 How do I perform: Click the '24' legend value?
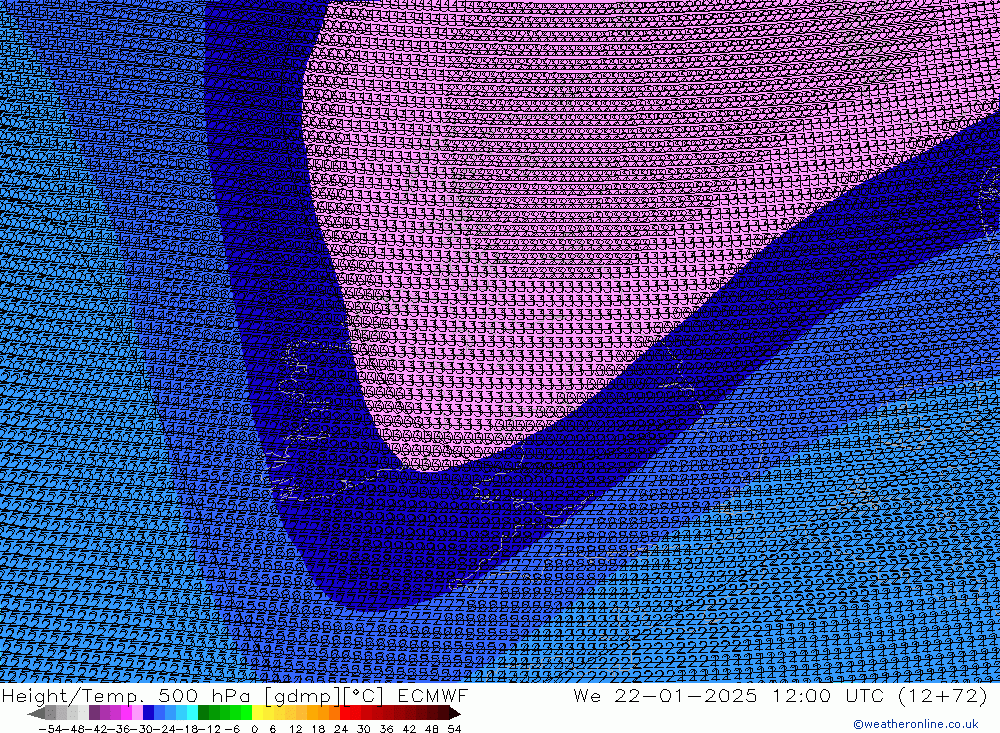pyautogui.click(x=341, y=729)
